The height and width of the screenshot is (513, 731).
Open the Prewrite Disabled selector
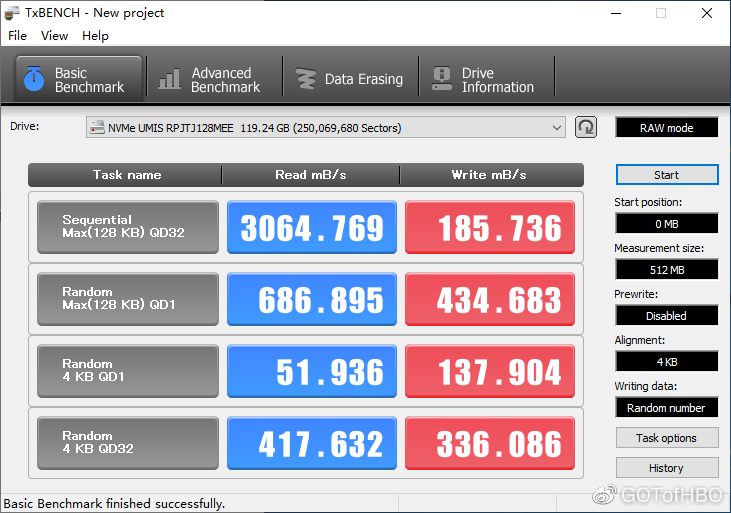coord(666,315)
